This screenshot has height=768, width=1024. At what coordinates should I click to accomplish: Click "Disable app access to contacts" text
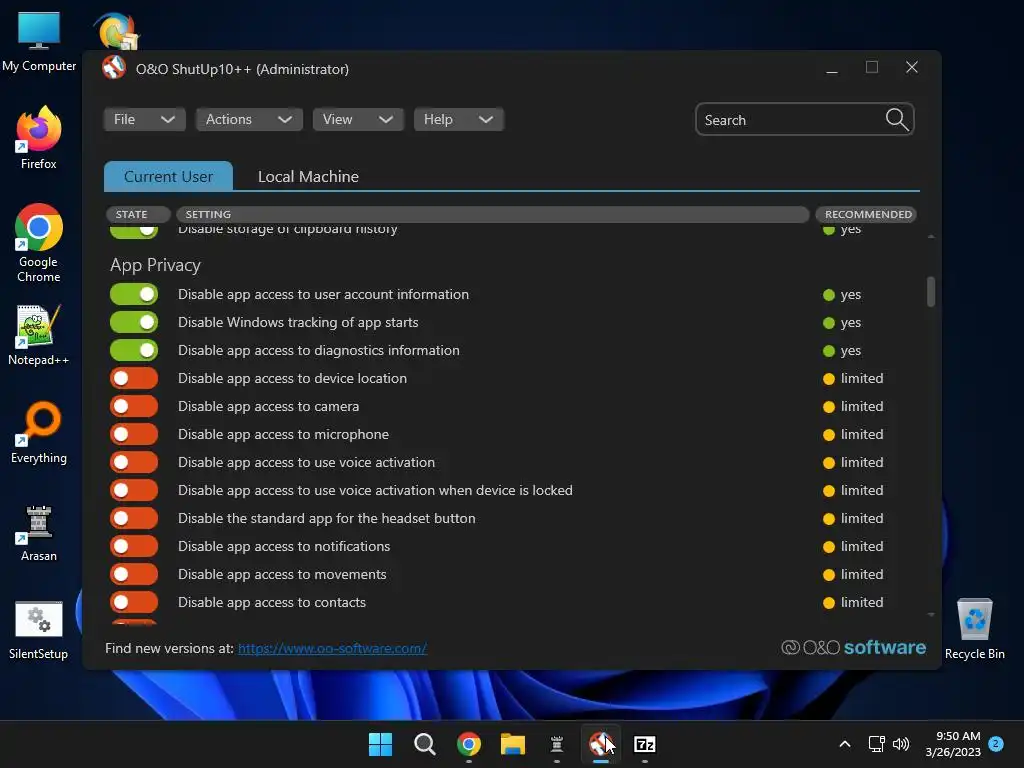(272, 602)
